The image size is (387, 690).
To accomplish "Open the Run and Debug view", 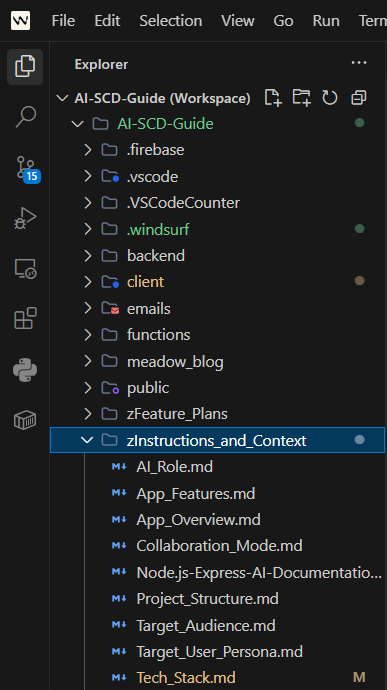I will point(25,218).
